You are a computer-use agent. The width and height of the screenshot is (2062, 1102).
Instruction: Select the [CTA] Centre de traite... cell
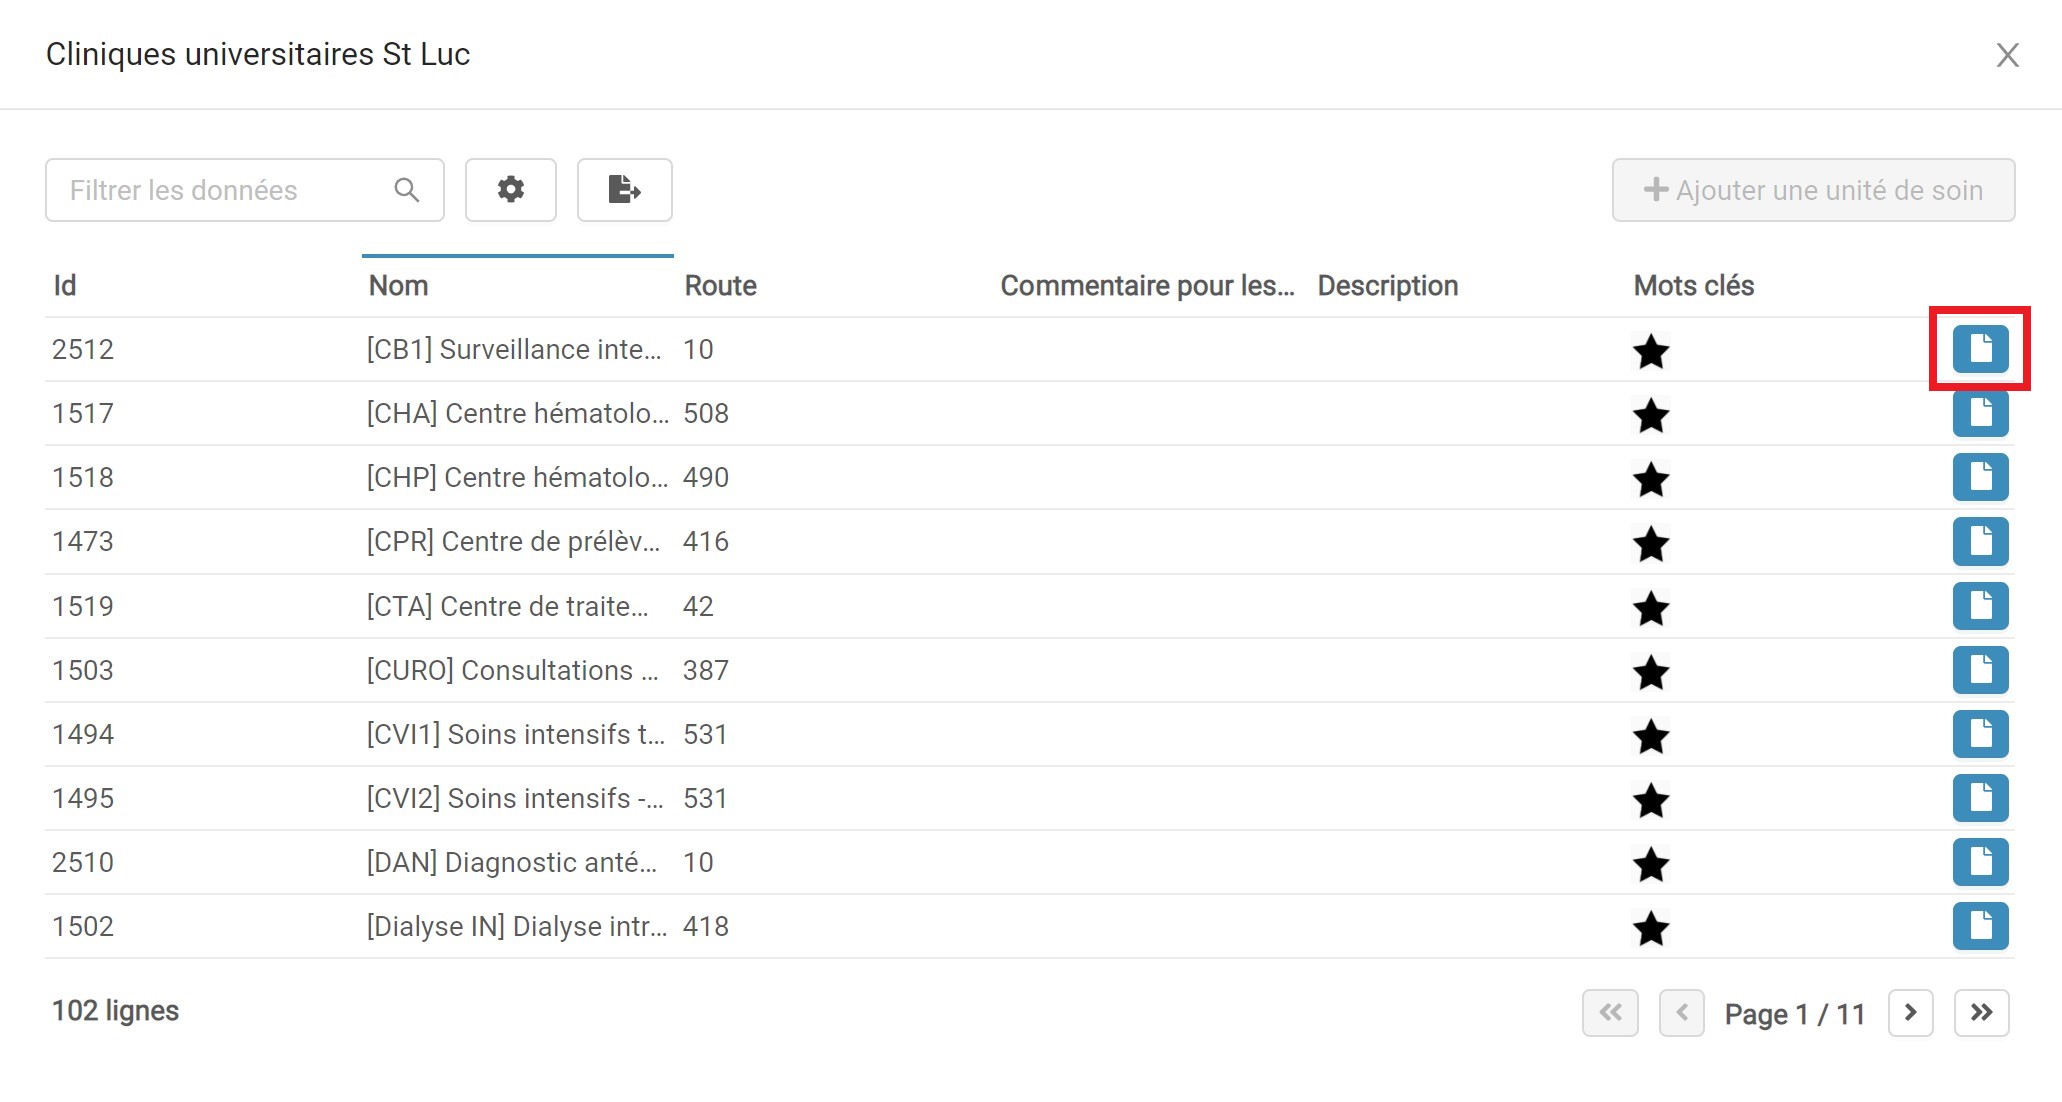click(x=508, y=607)
